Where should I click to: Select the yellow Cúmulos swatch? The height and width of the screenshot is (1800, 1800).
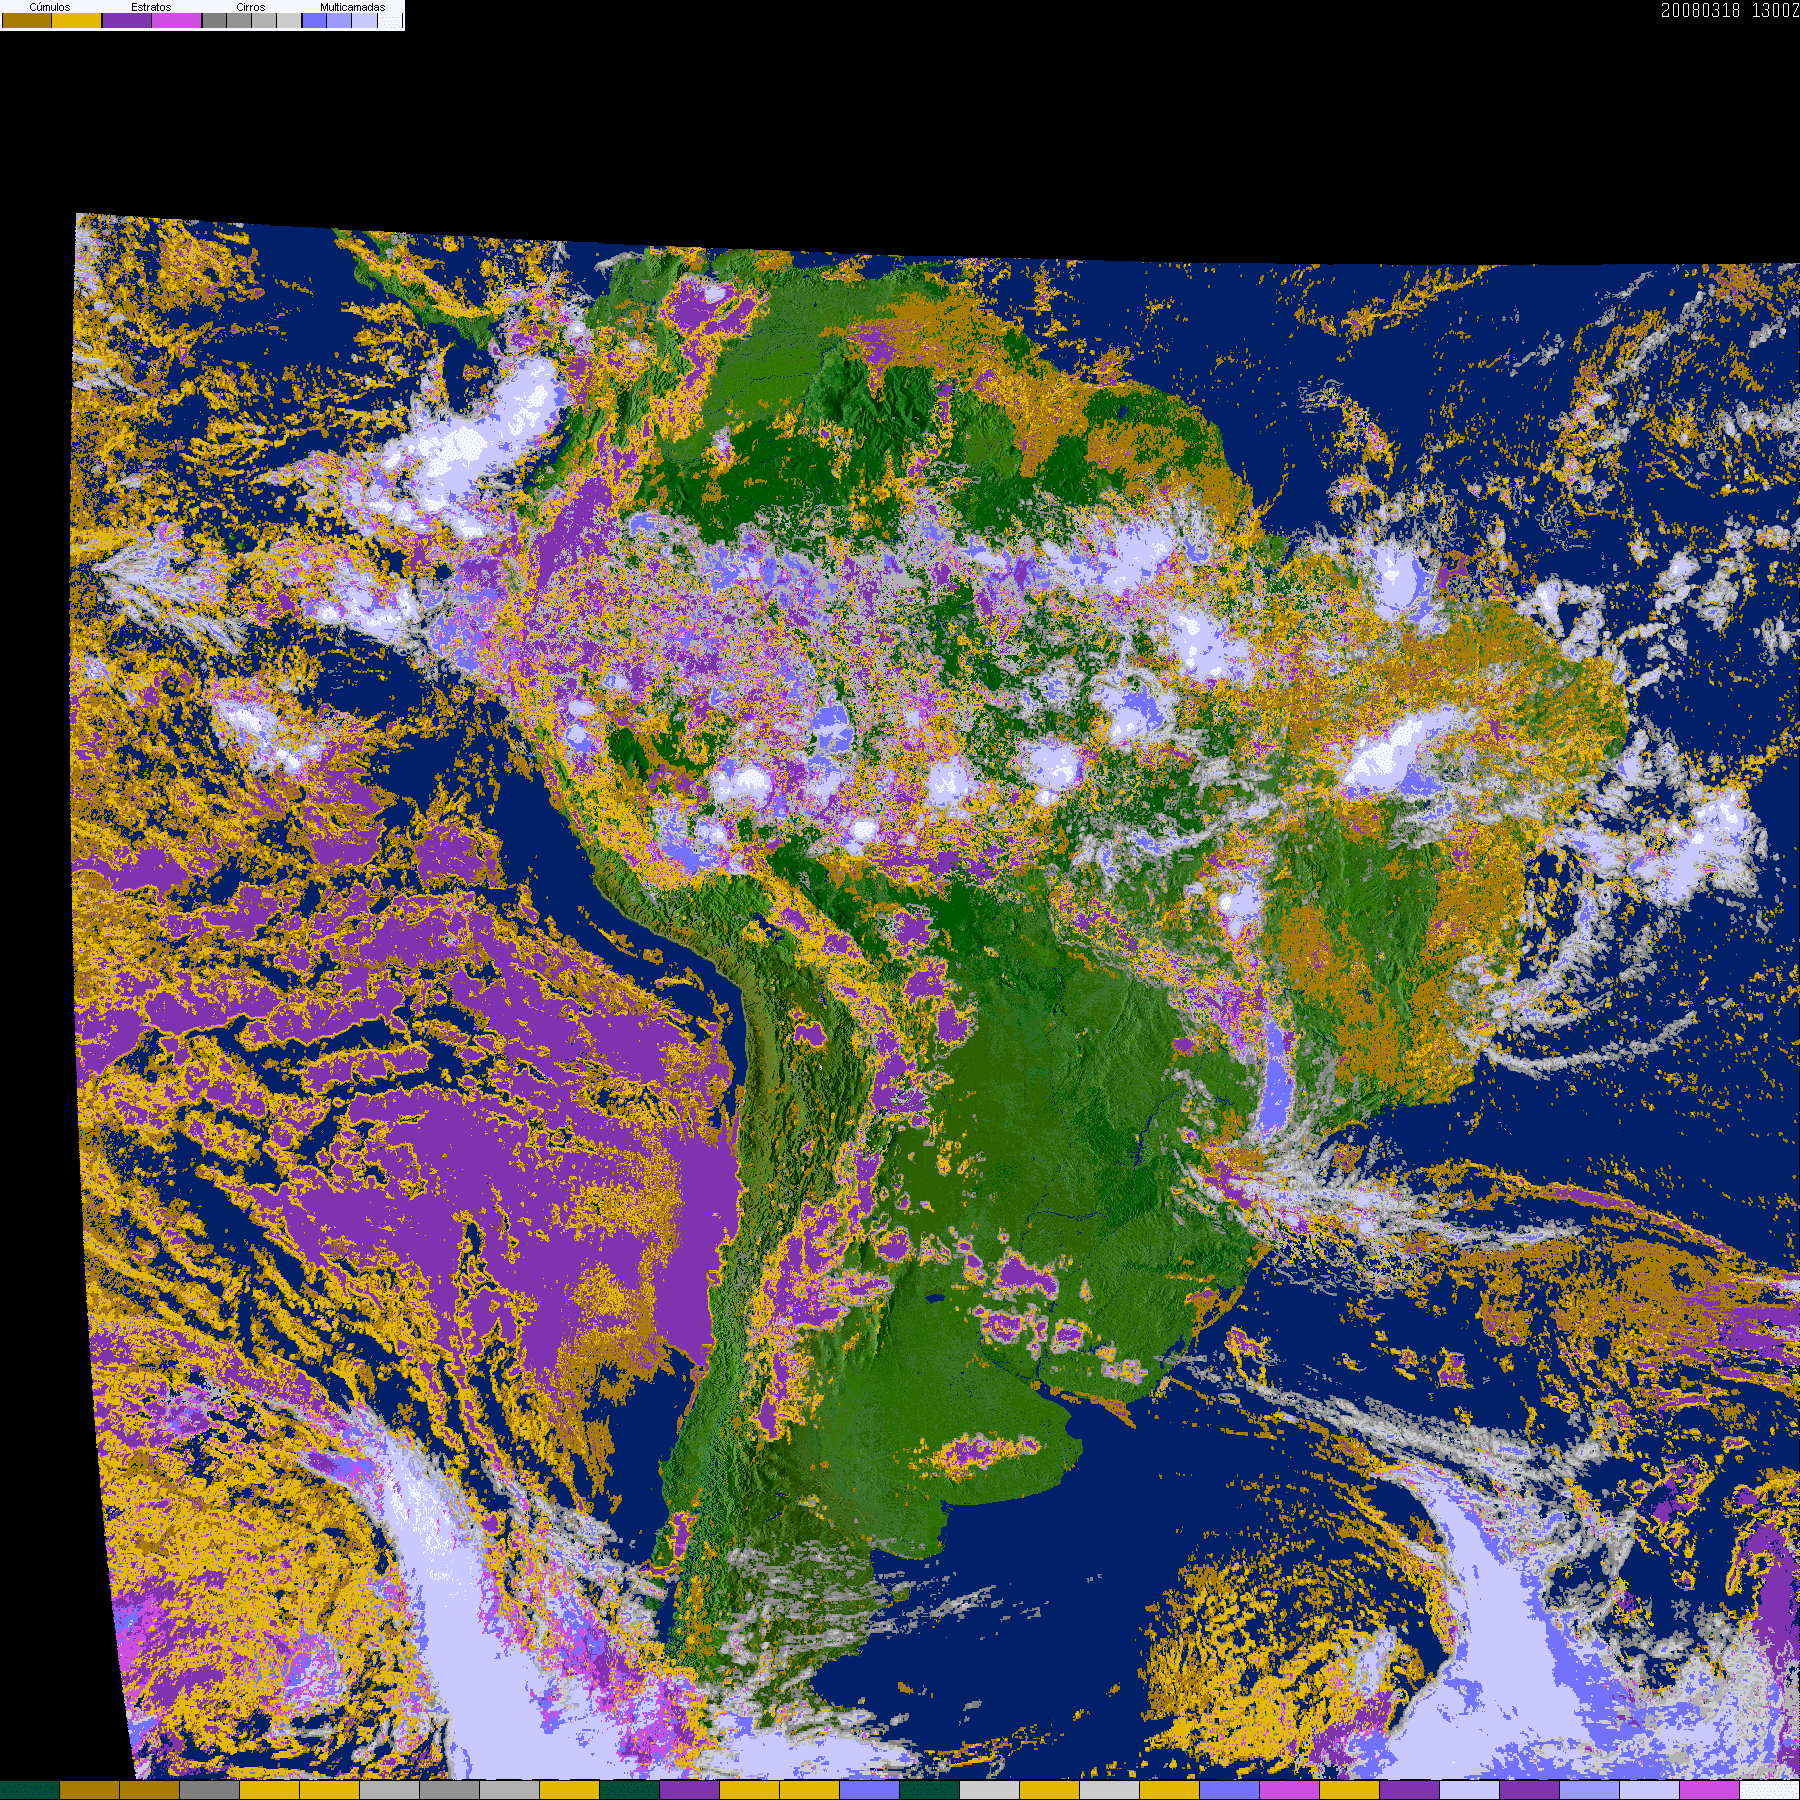click(x=77, y=20)
